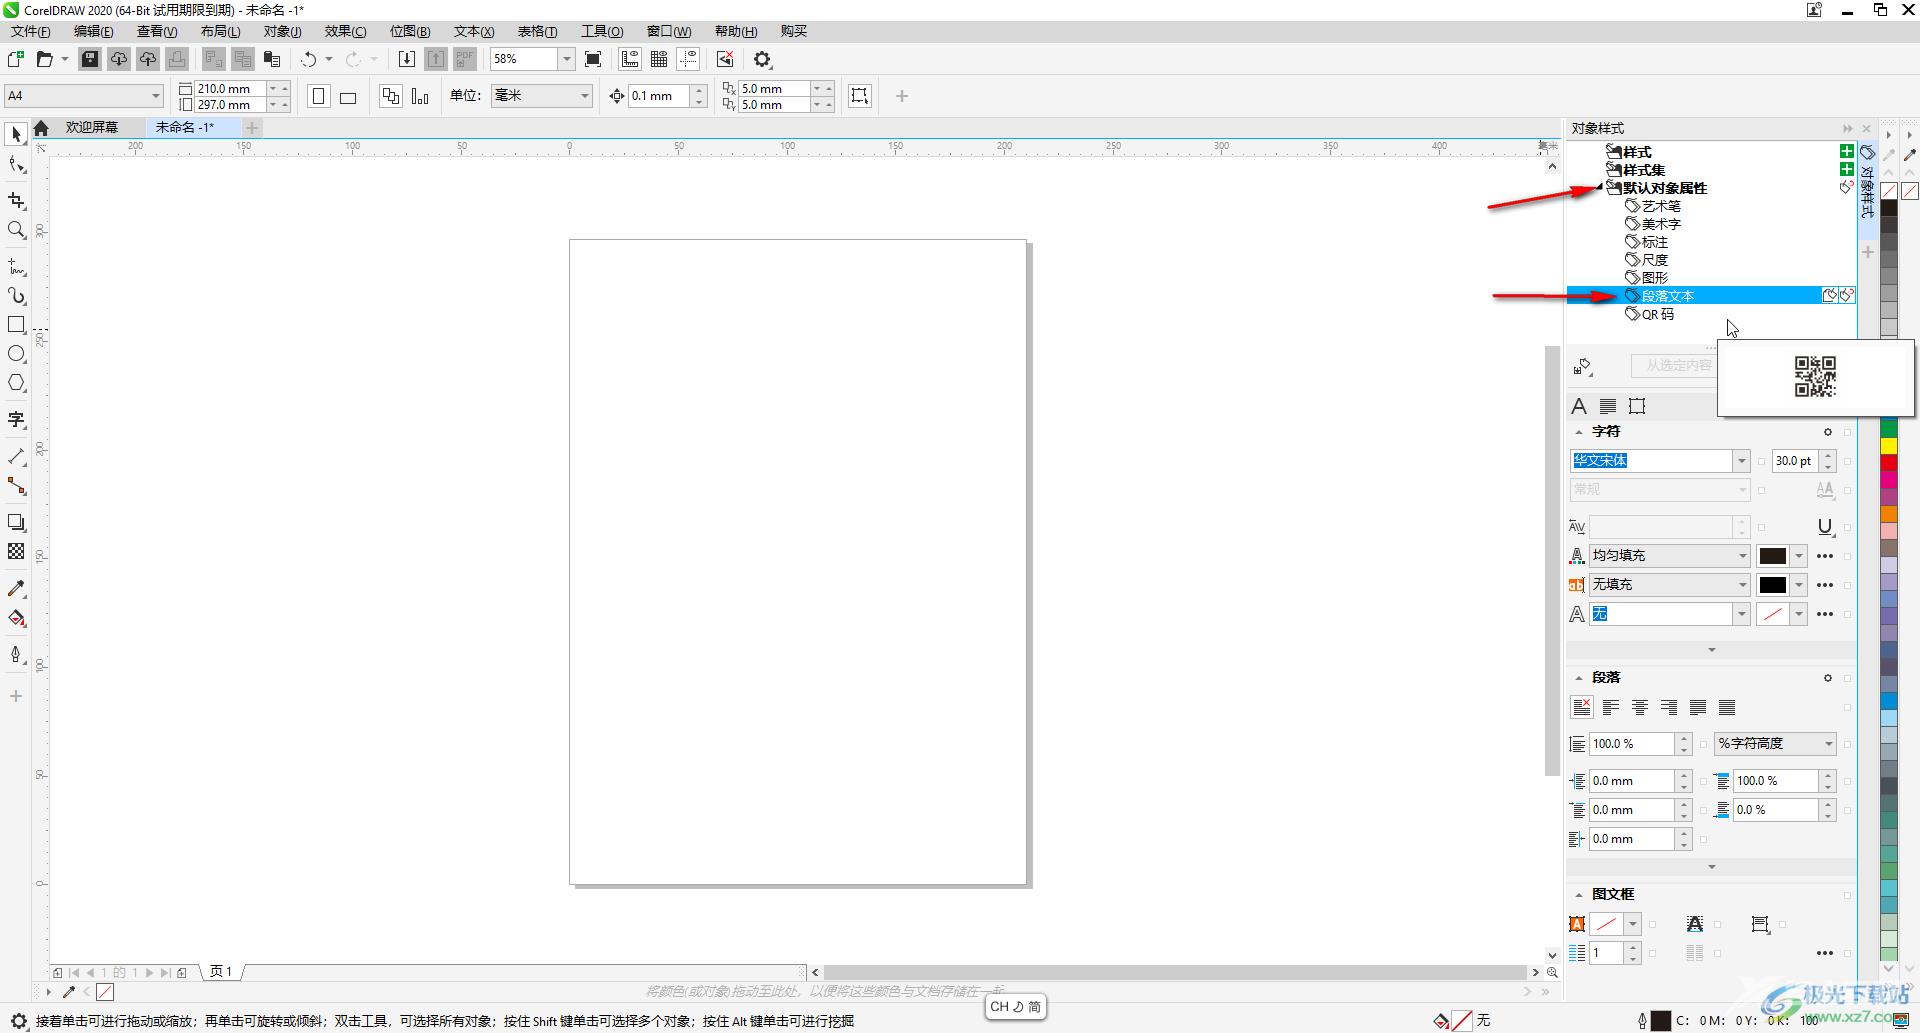1920x1033 pixels.
Task: Set page to landscape orientation
Action: click(348, 96)
